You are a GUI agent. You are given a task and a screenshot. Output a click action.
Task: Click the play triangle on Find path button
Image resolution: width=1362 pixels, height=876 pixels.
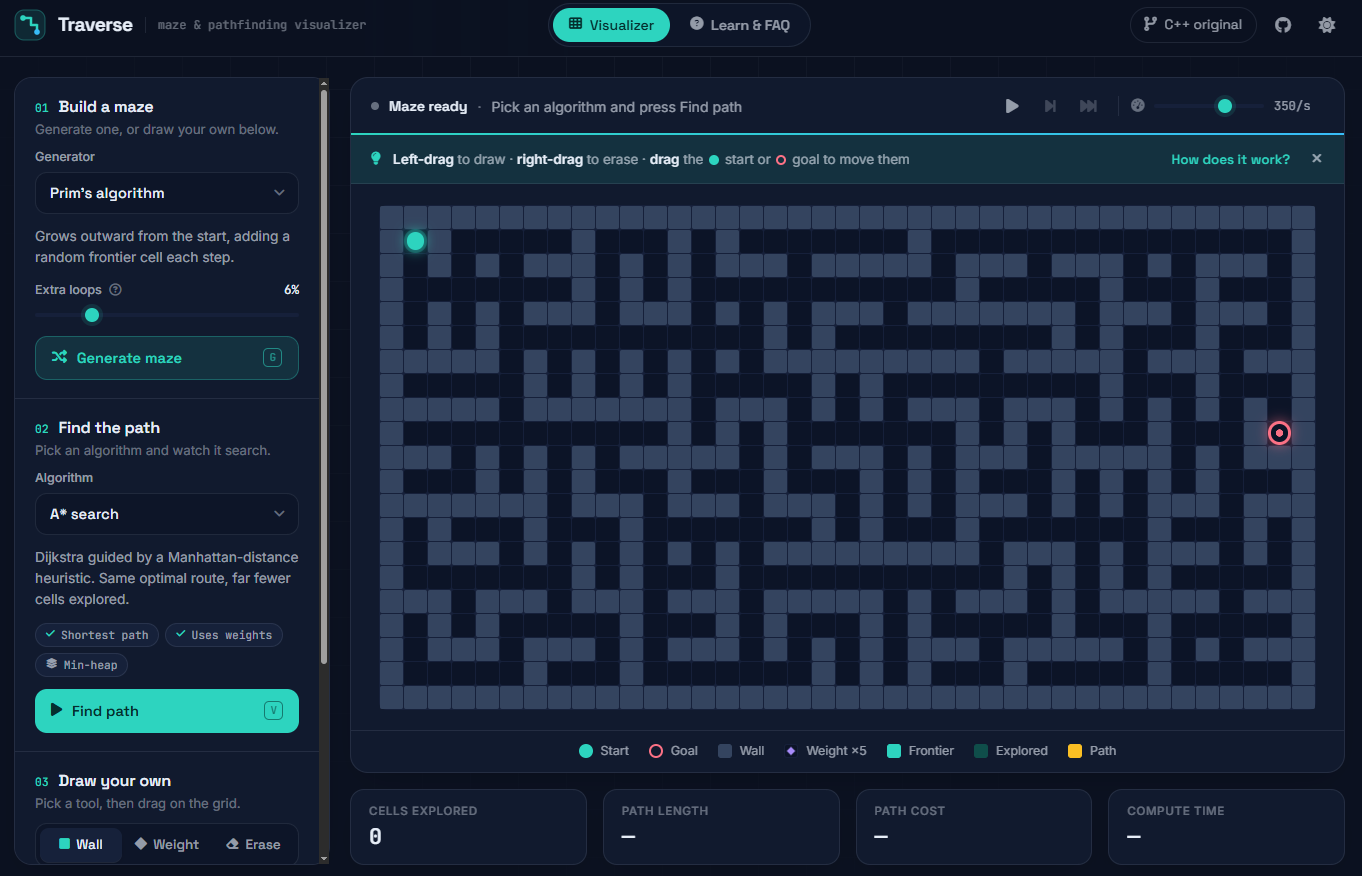(x=57, y=711)
